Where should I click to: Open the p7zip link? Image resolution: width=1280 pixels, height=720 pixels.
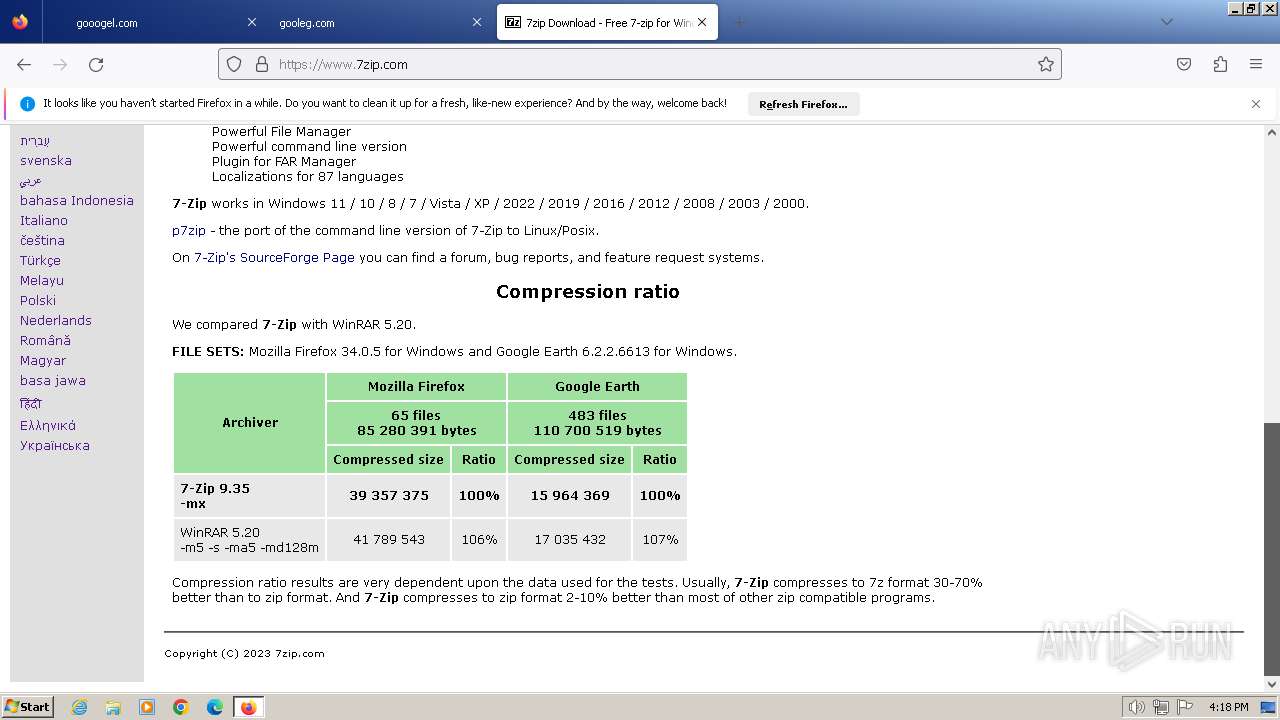coord(189,230)
